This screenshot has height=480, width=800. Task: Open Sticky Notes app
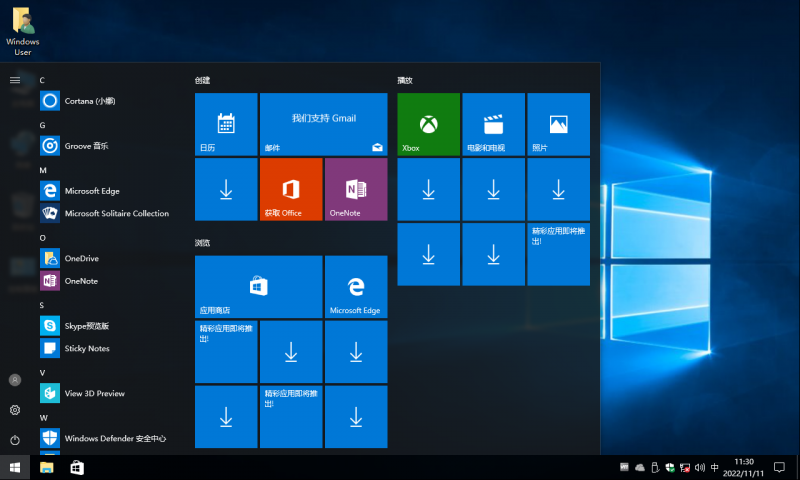click(x=110, y=348)
